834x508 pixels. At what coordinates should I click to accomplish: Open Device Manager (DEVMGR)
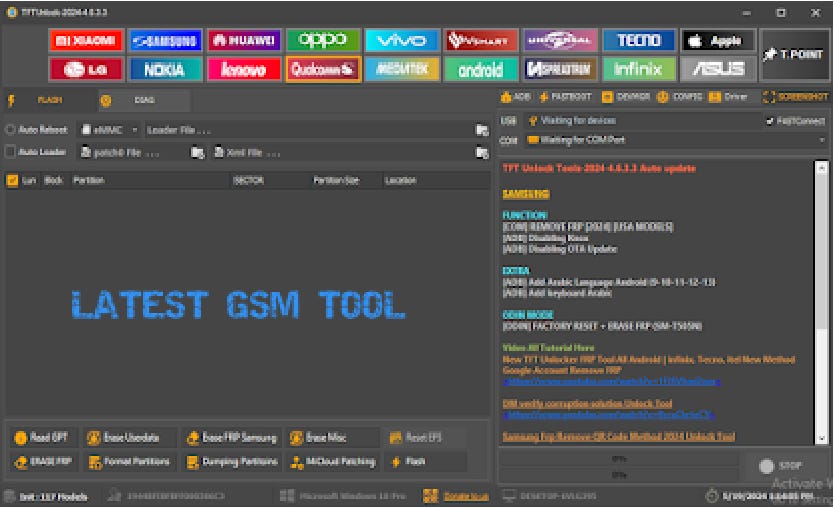(x=626, y=97)
